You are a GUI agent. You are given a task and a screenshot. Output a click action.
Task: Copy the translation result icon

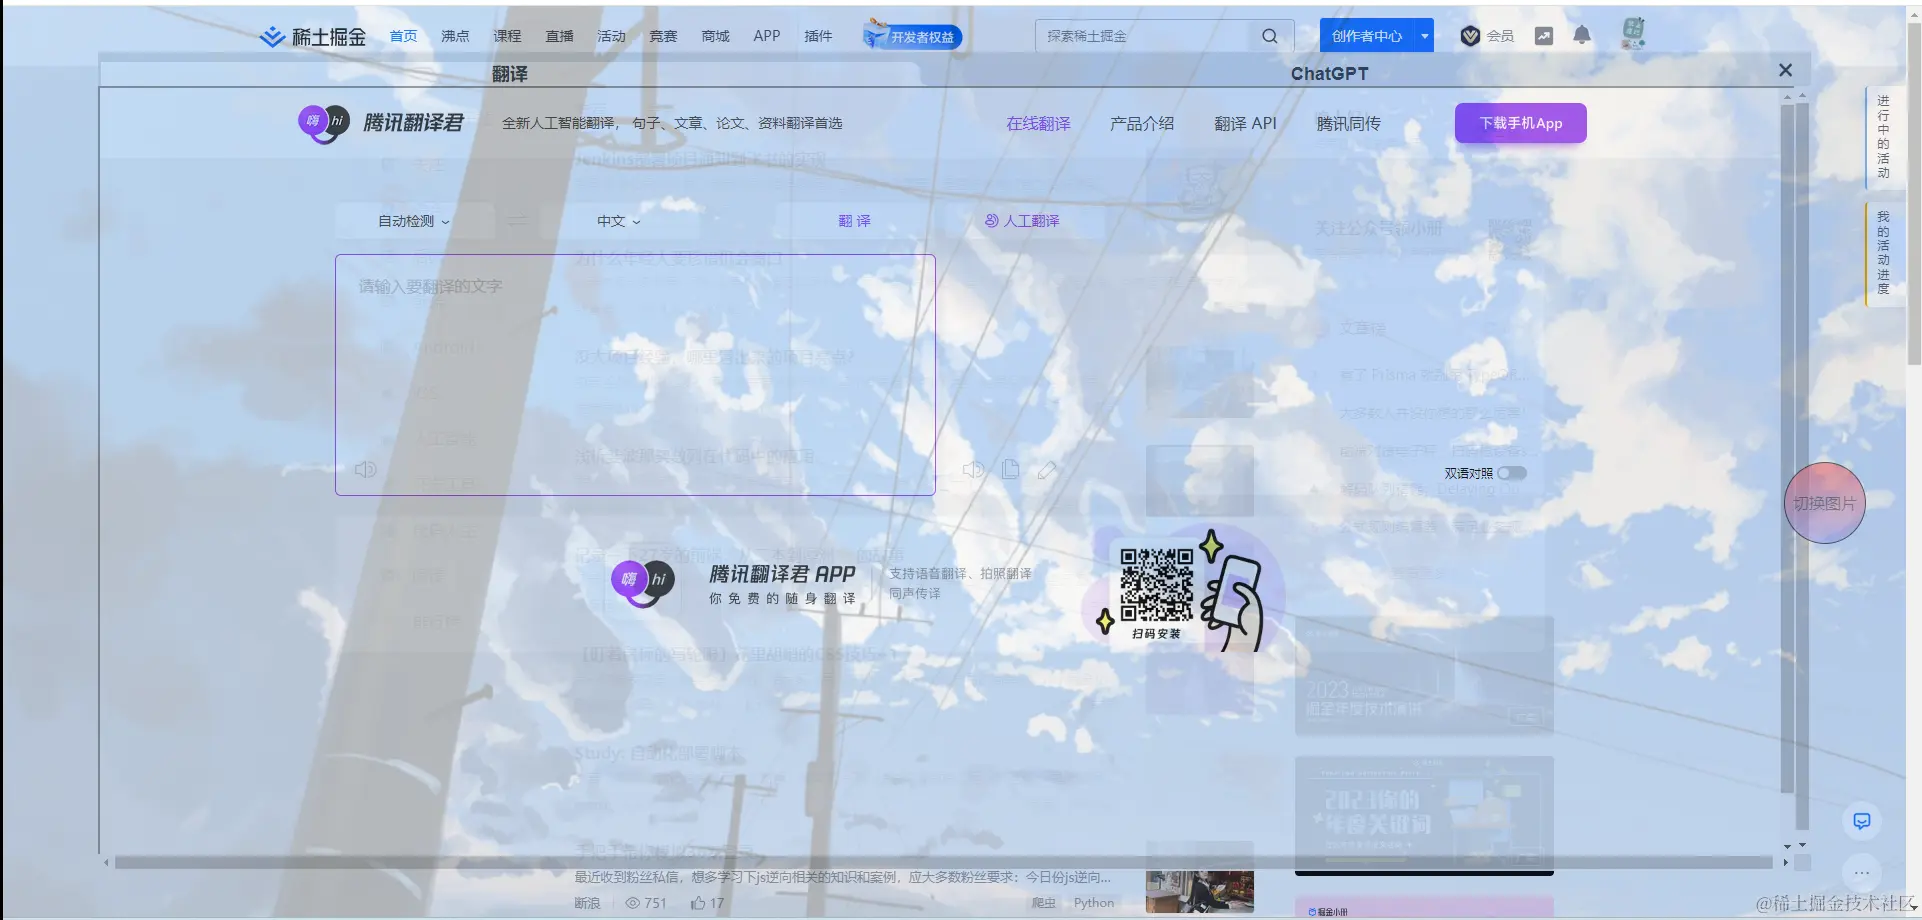[1011, 469]
